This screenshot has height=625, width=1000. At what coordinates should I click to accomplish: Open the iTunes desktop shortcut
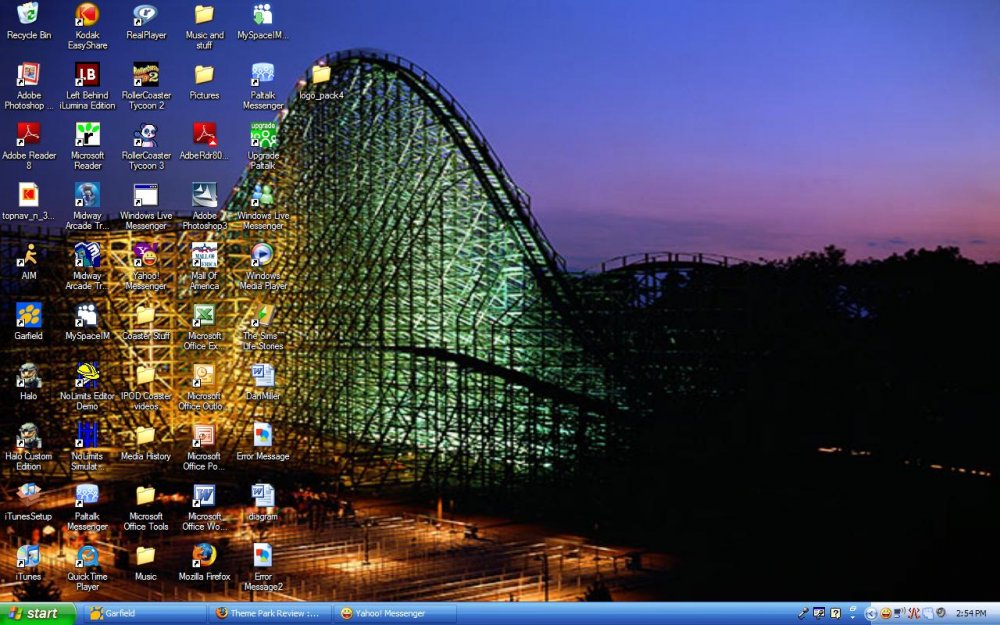pos(29,555)
